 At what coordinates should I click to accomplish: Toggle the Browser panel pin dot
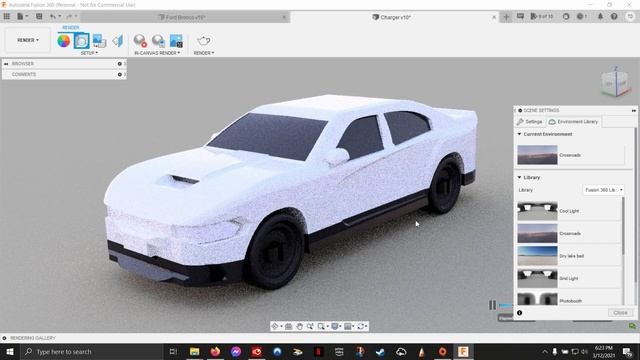click(x=120, y=64)
